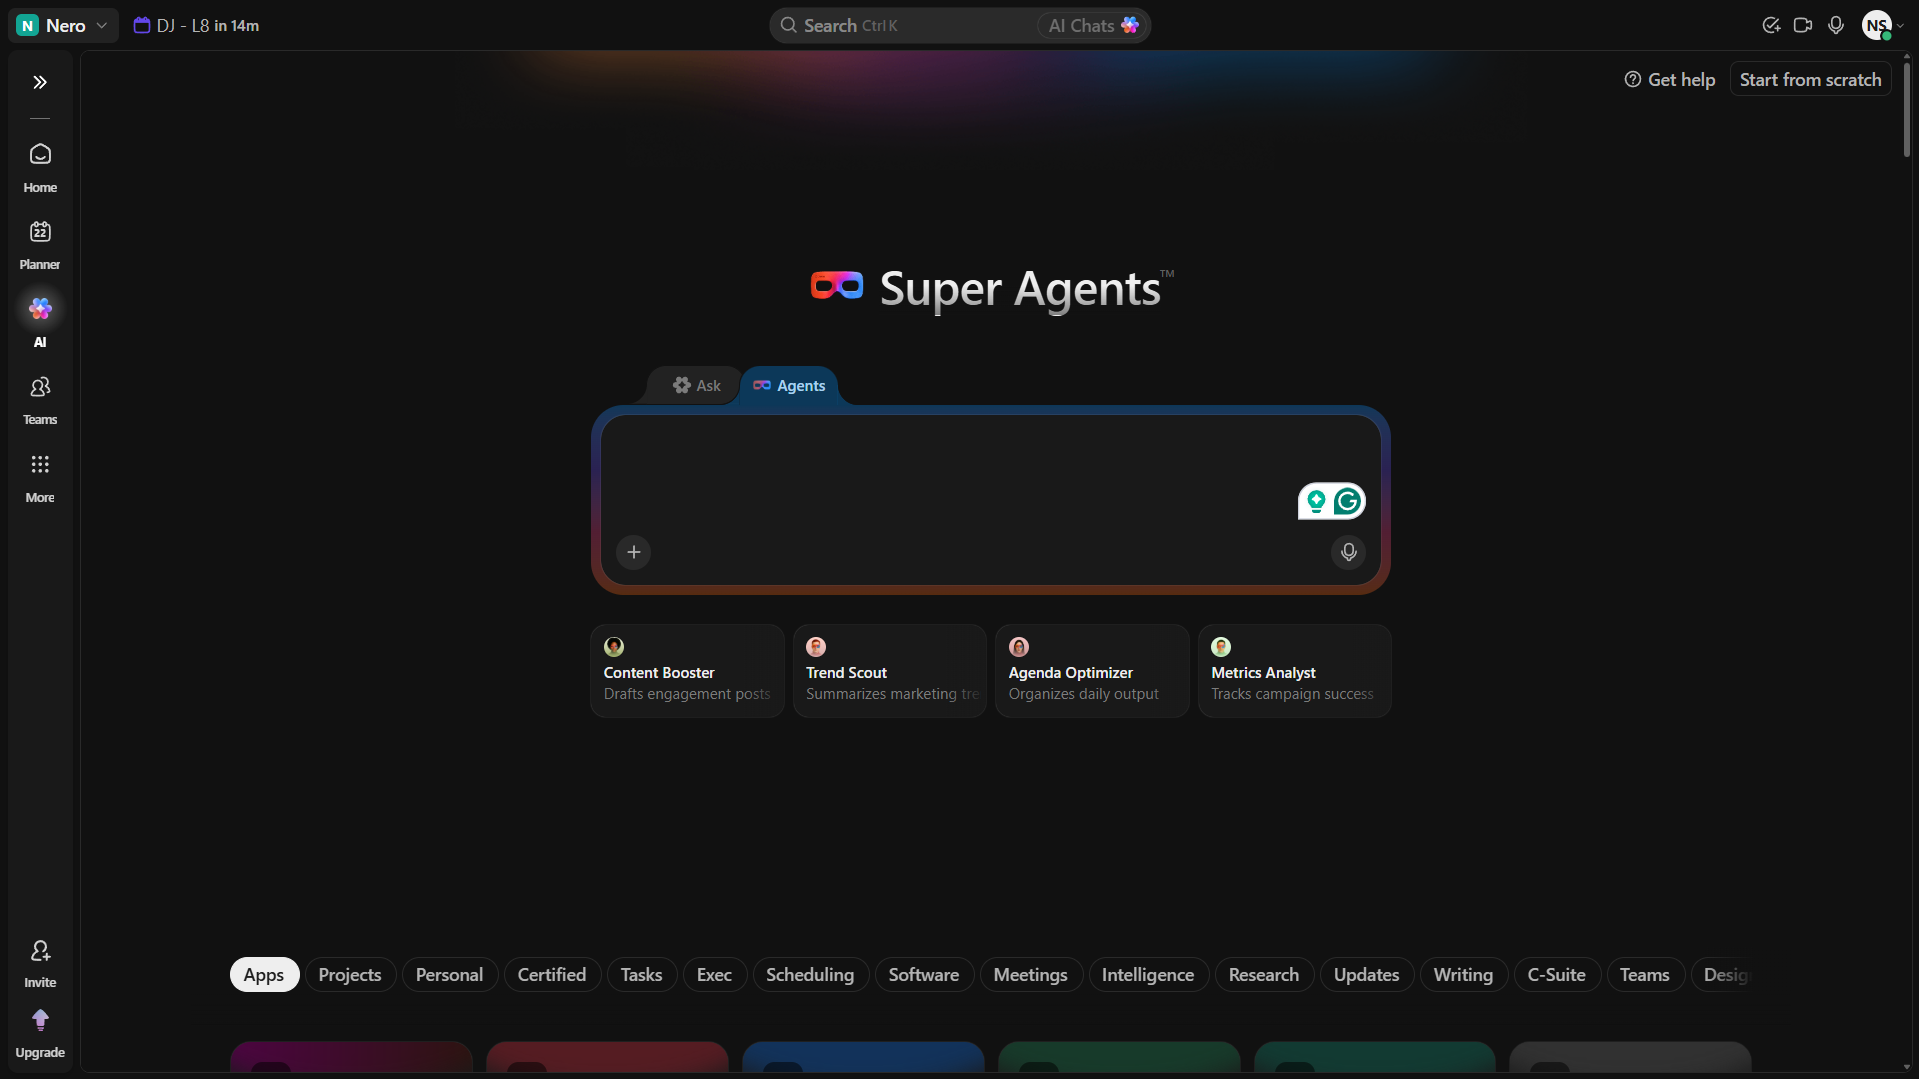Select the Personal category chip
The width and height of the screenshot is (1919, 1079).
[x=449, y=975]
